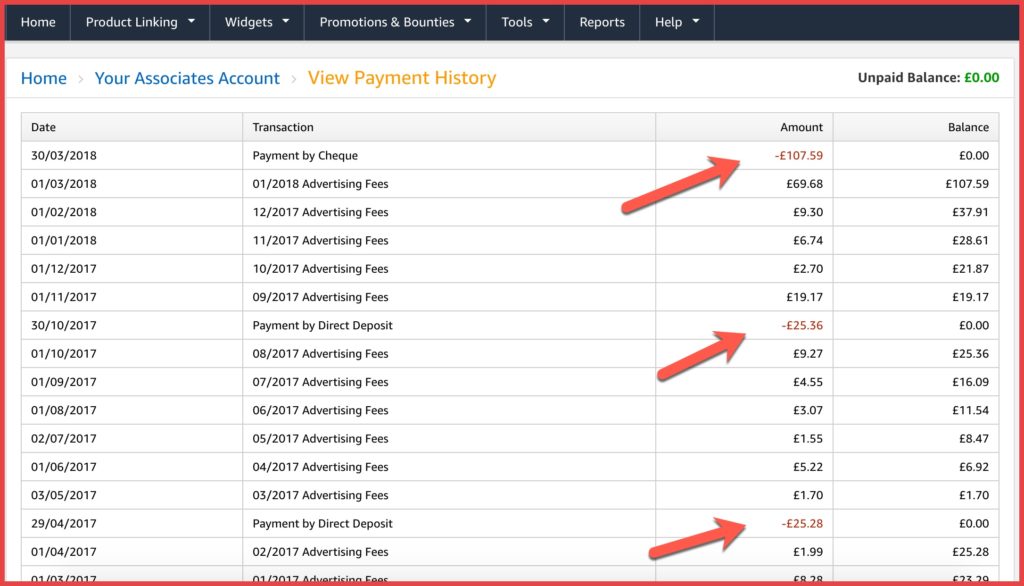Select the 06/2017 Advertising Fees row

510,410
